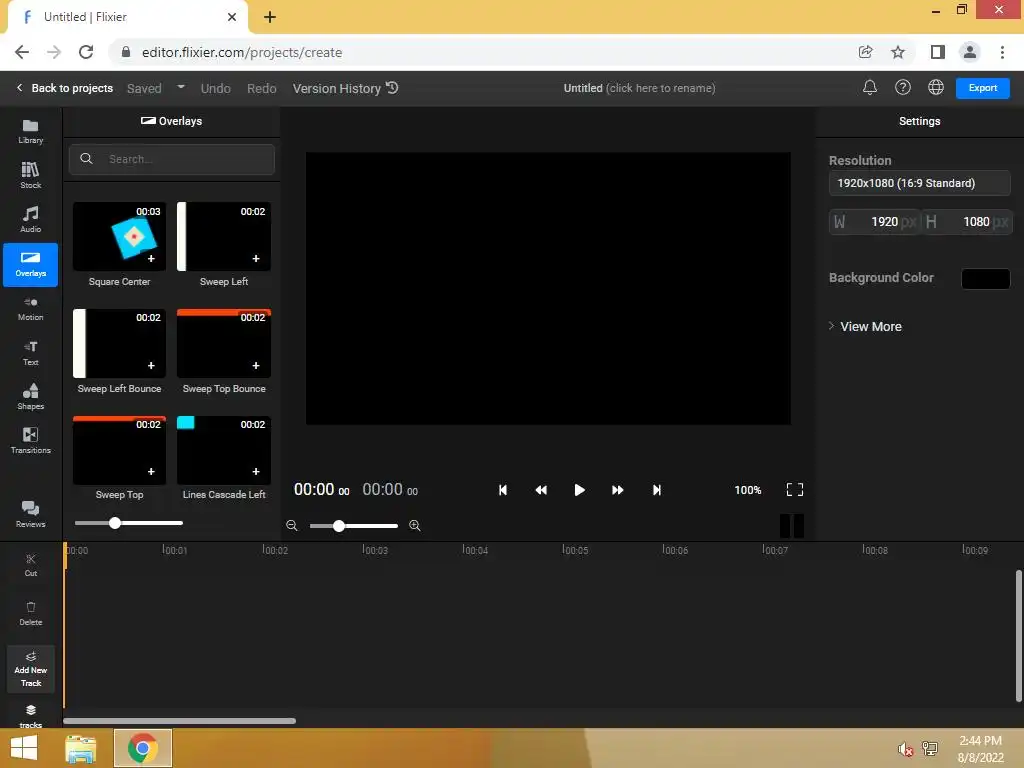This screenshot has width=1024, height=768.
Task: Expand the View More settings
Action: tap(865, 327)
